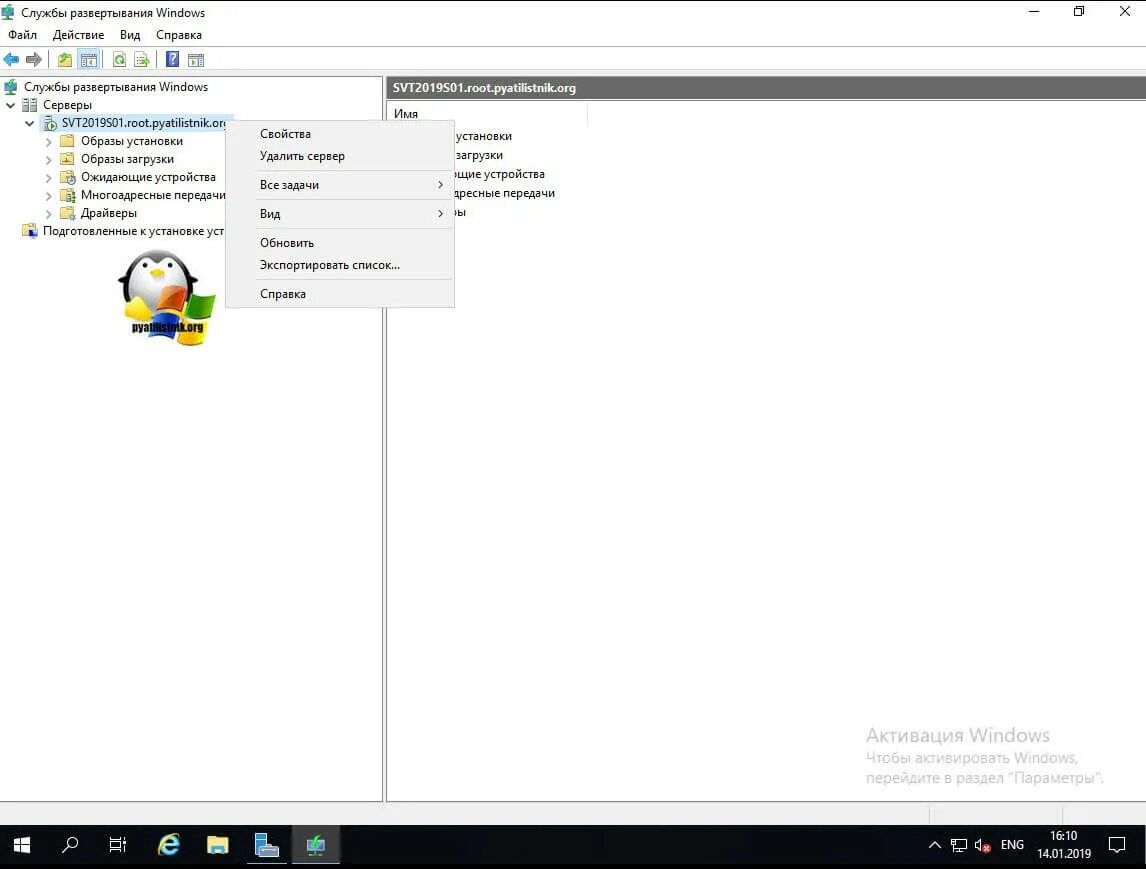
Task: Click the server icon beside SVT2019S01.root.pyatilistnik.org
Action: coord(50,122)
